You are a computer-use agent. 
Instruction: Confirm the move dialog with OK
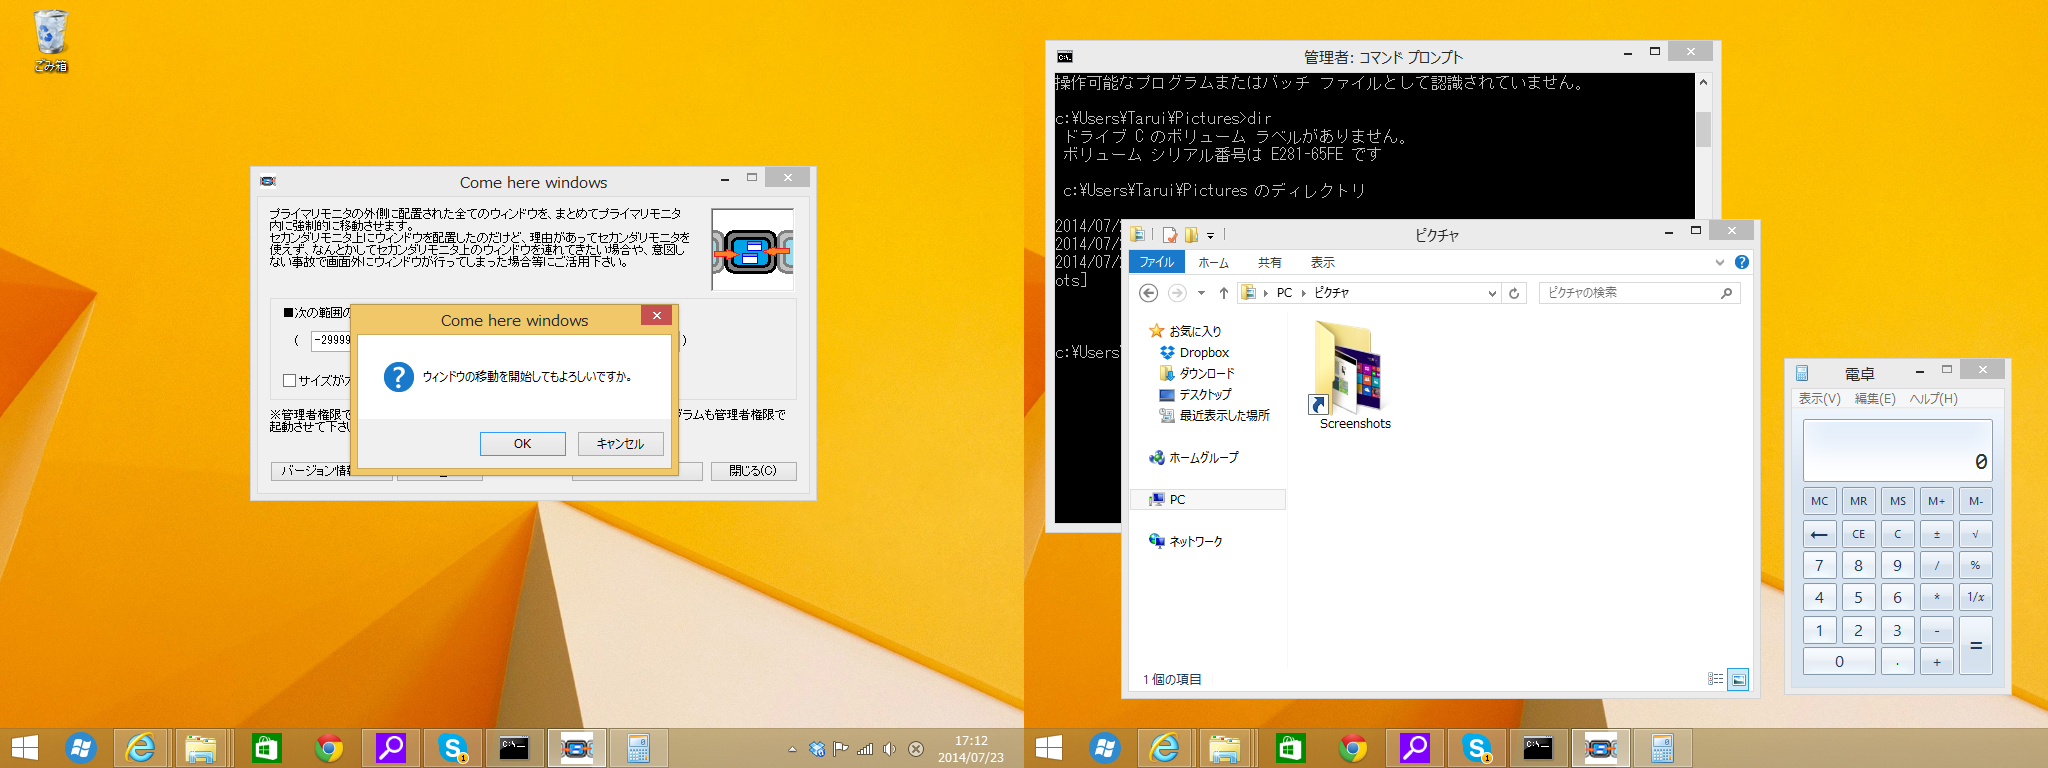pyautogui.click(x=523, y=443)
